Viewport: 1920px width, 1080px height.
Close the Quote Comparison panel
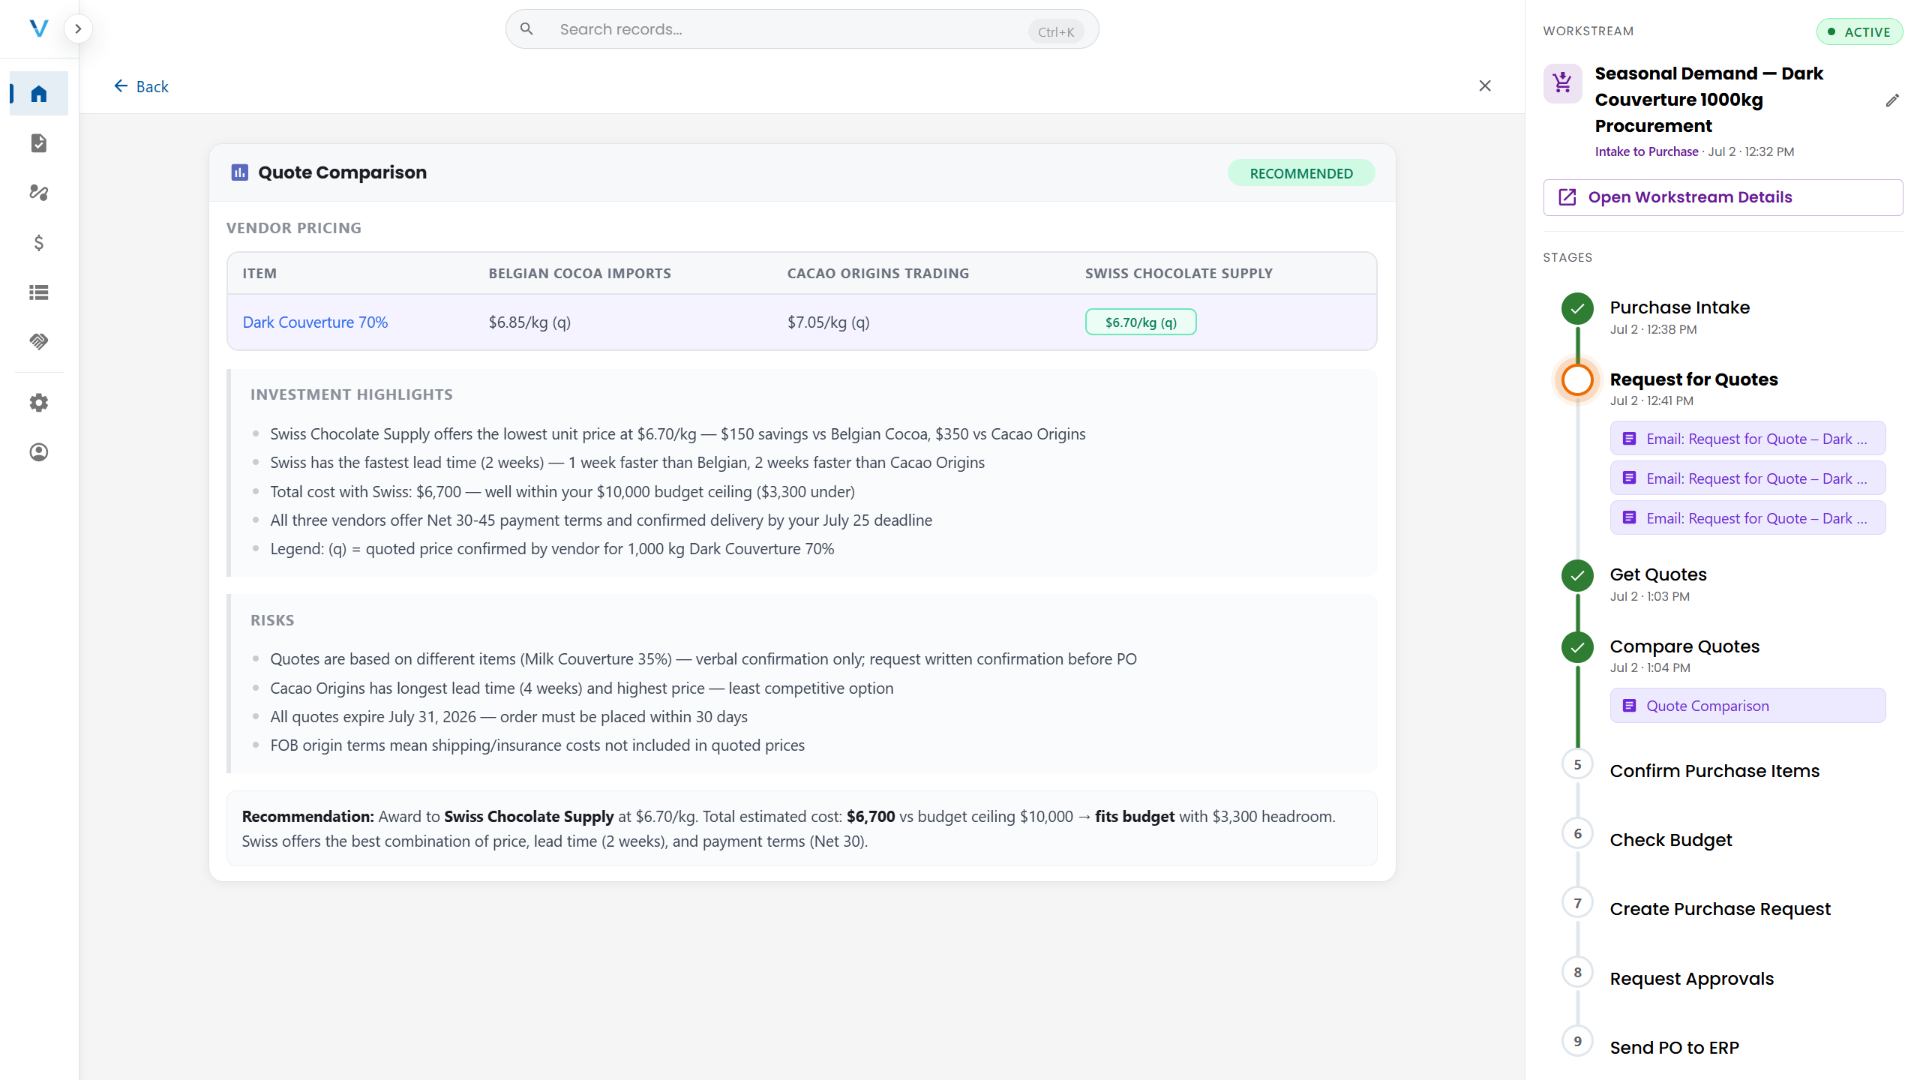tap(1484, 86)
